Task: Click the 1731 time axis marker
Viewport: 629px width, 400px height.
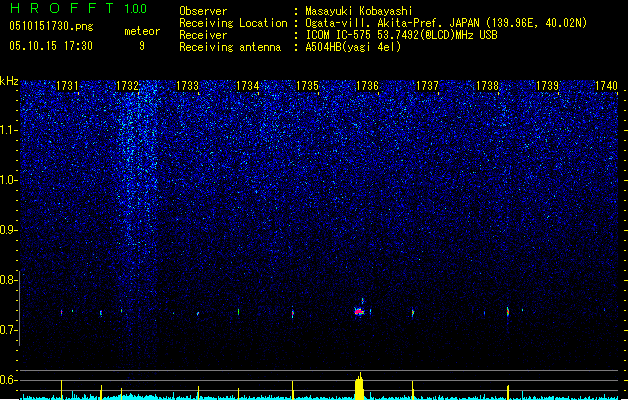Action: tap(67, 86)
